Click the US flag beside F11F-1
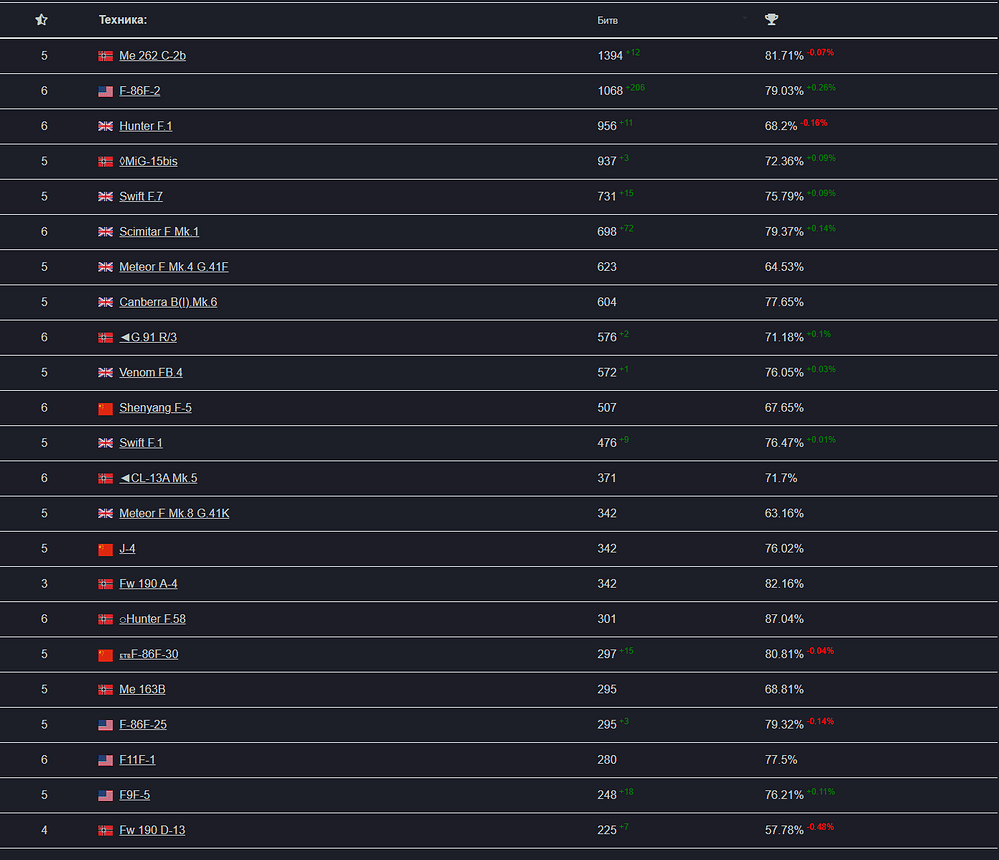Image resolution: width=999 pixels, height=860 pixels. pos(106,760)
